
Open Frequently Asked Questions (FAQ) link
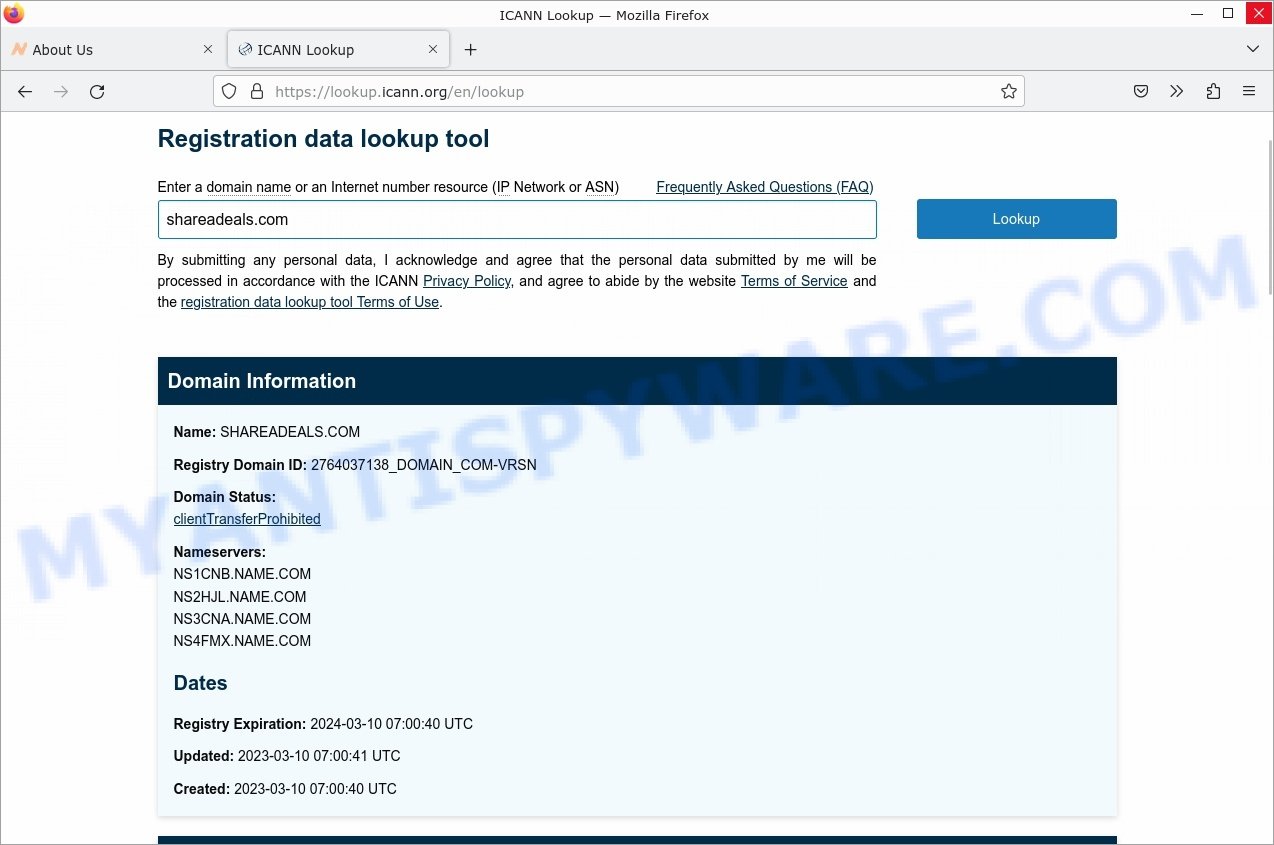click(x=765, y=187)
